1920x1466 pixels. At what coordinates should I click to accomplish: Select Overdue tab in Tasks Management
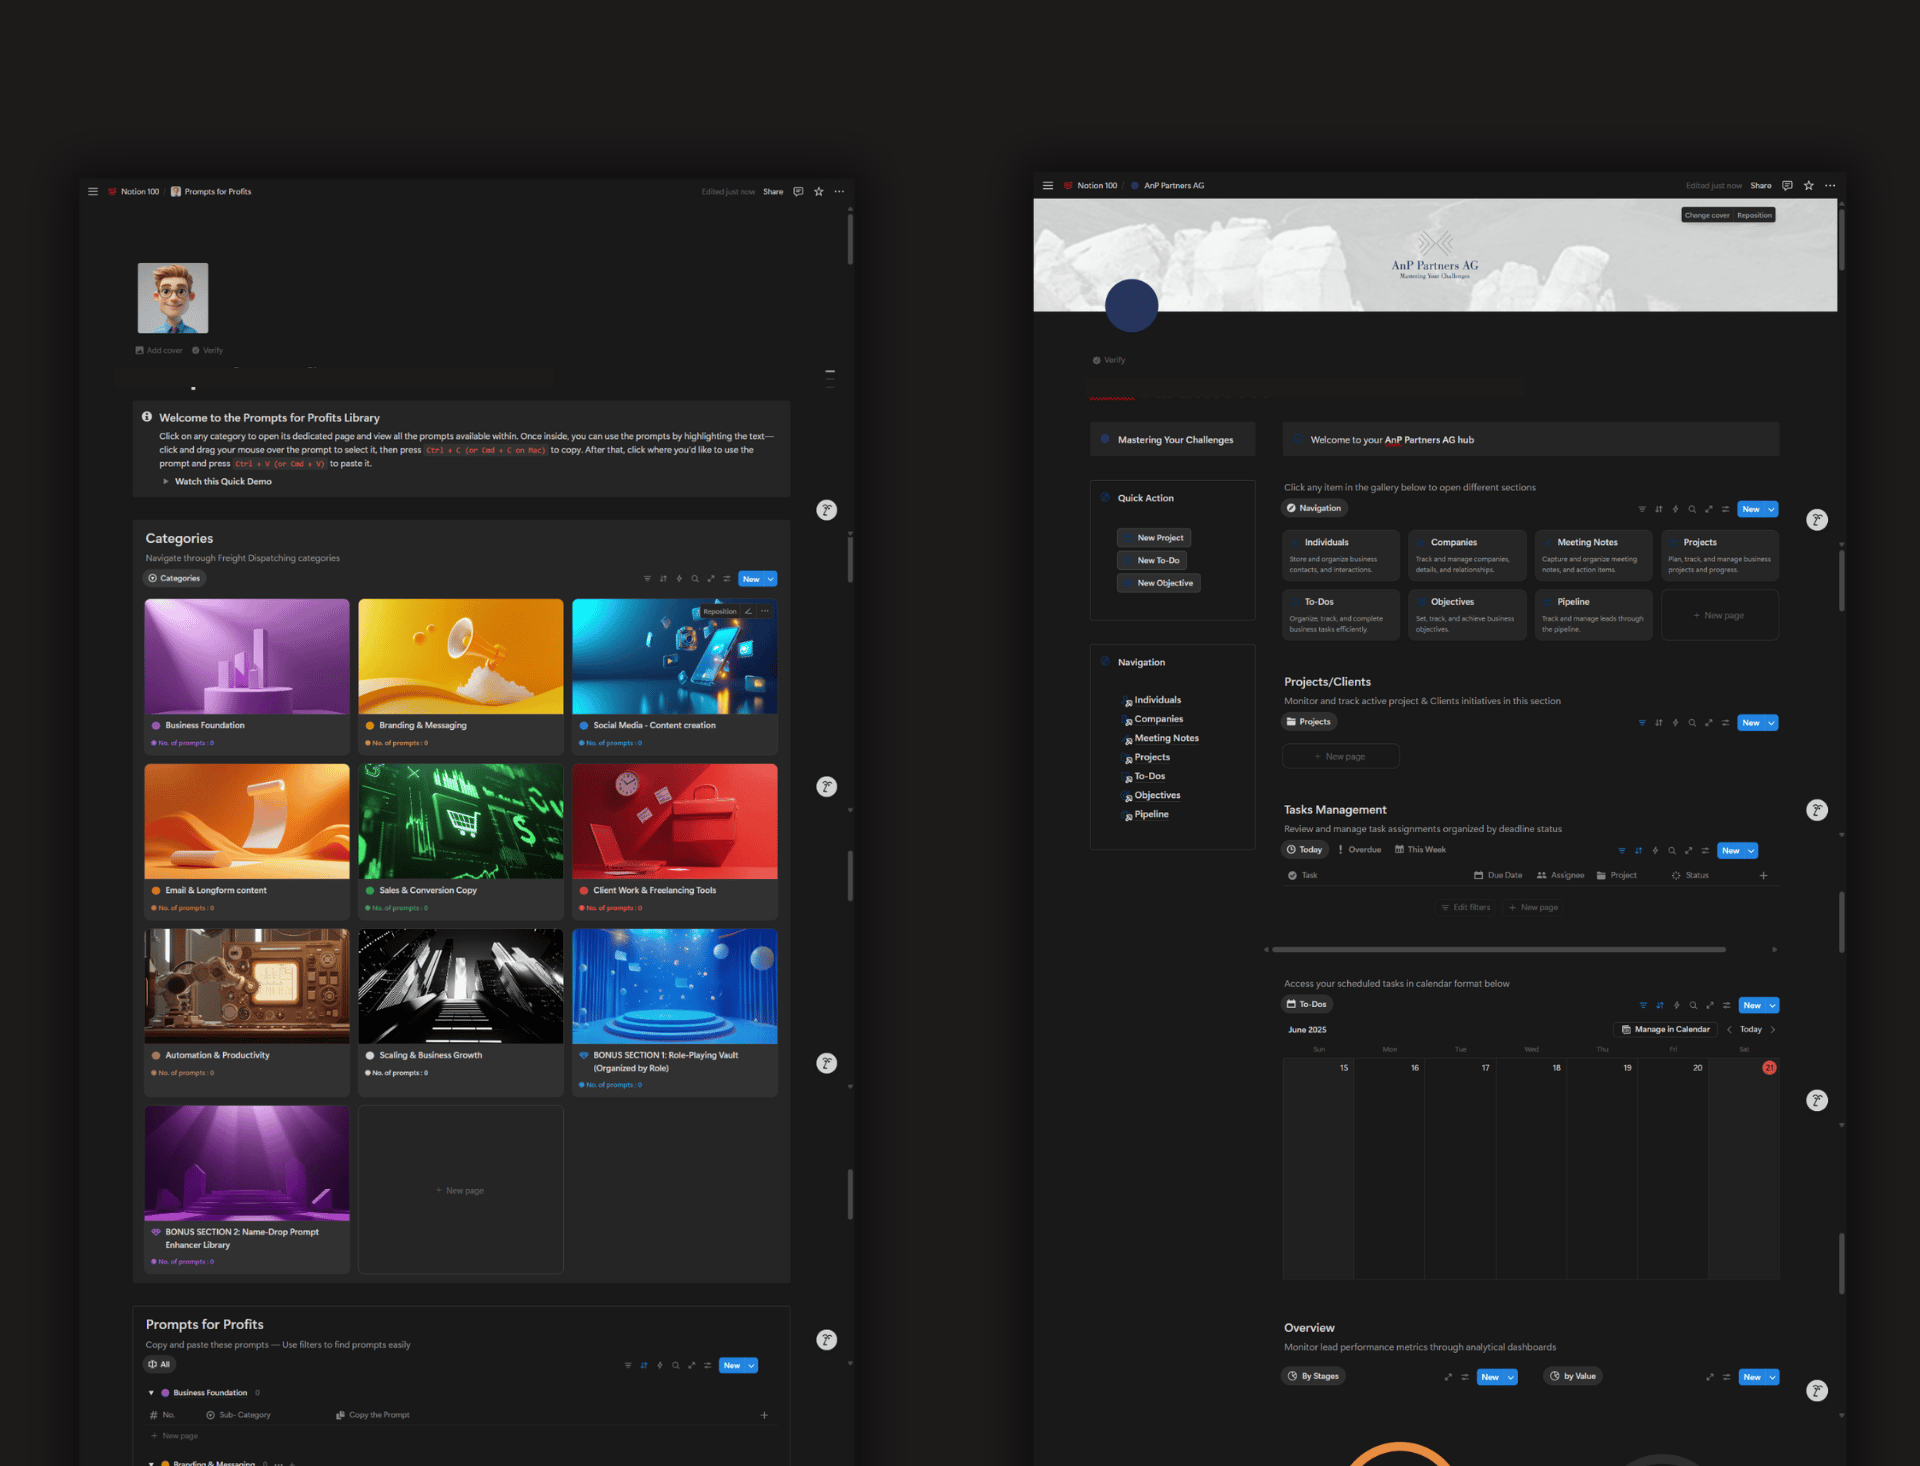point(1360,850)
